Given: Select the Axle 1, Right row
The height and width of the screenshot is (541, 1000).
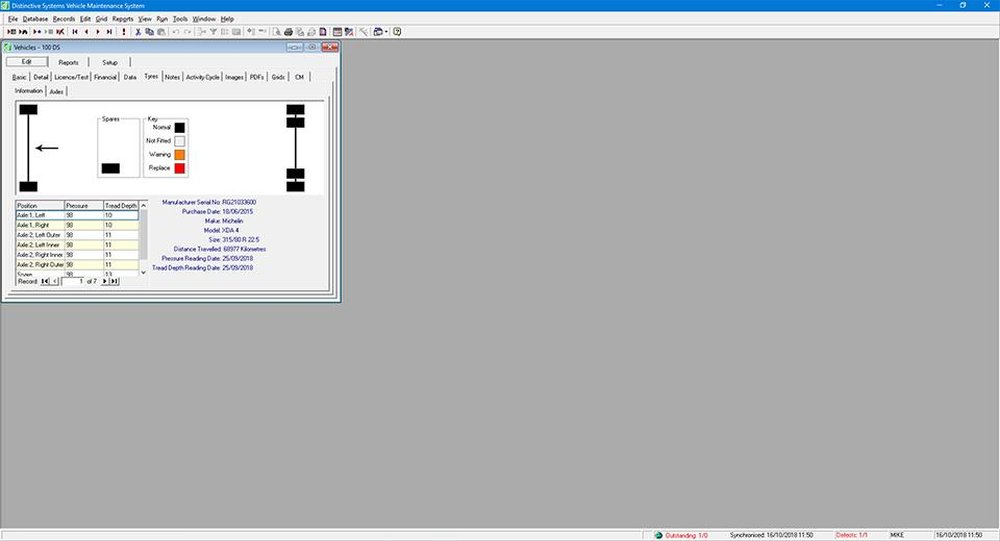Looking at the screenshot, I should pyautogui.click(x=77, y=225).
